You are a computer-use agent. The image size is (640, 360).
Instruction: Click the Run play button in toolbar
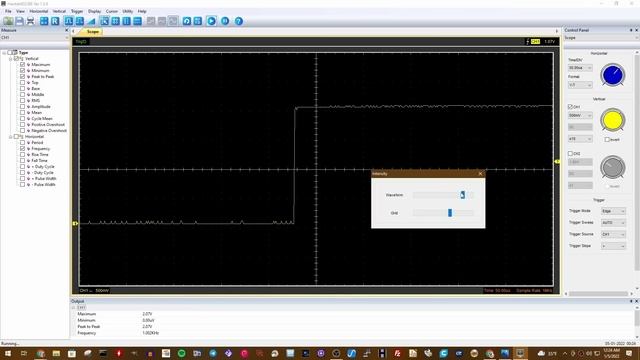coord(211,21)
